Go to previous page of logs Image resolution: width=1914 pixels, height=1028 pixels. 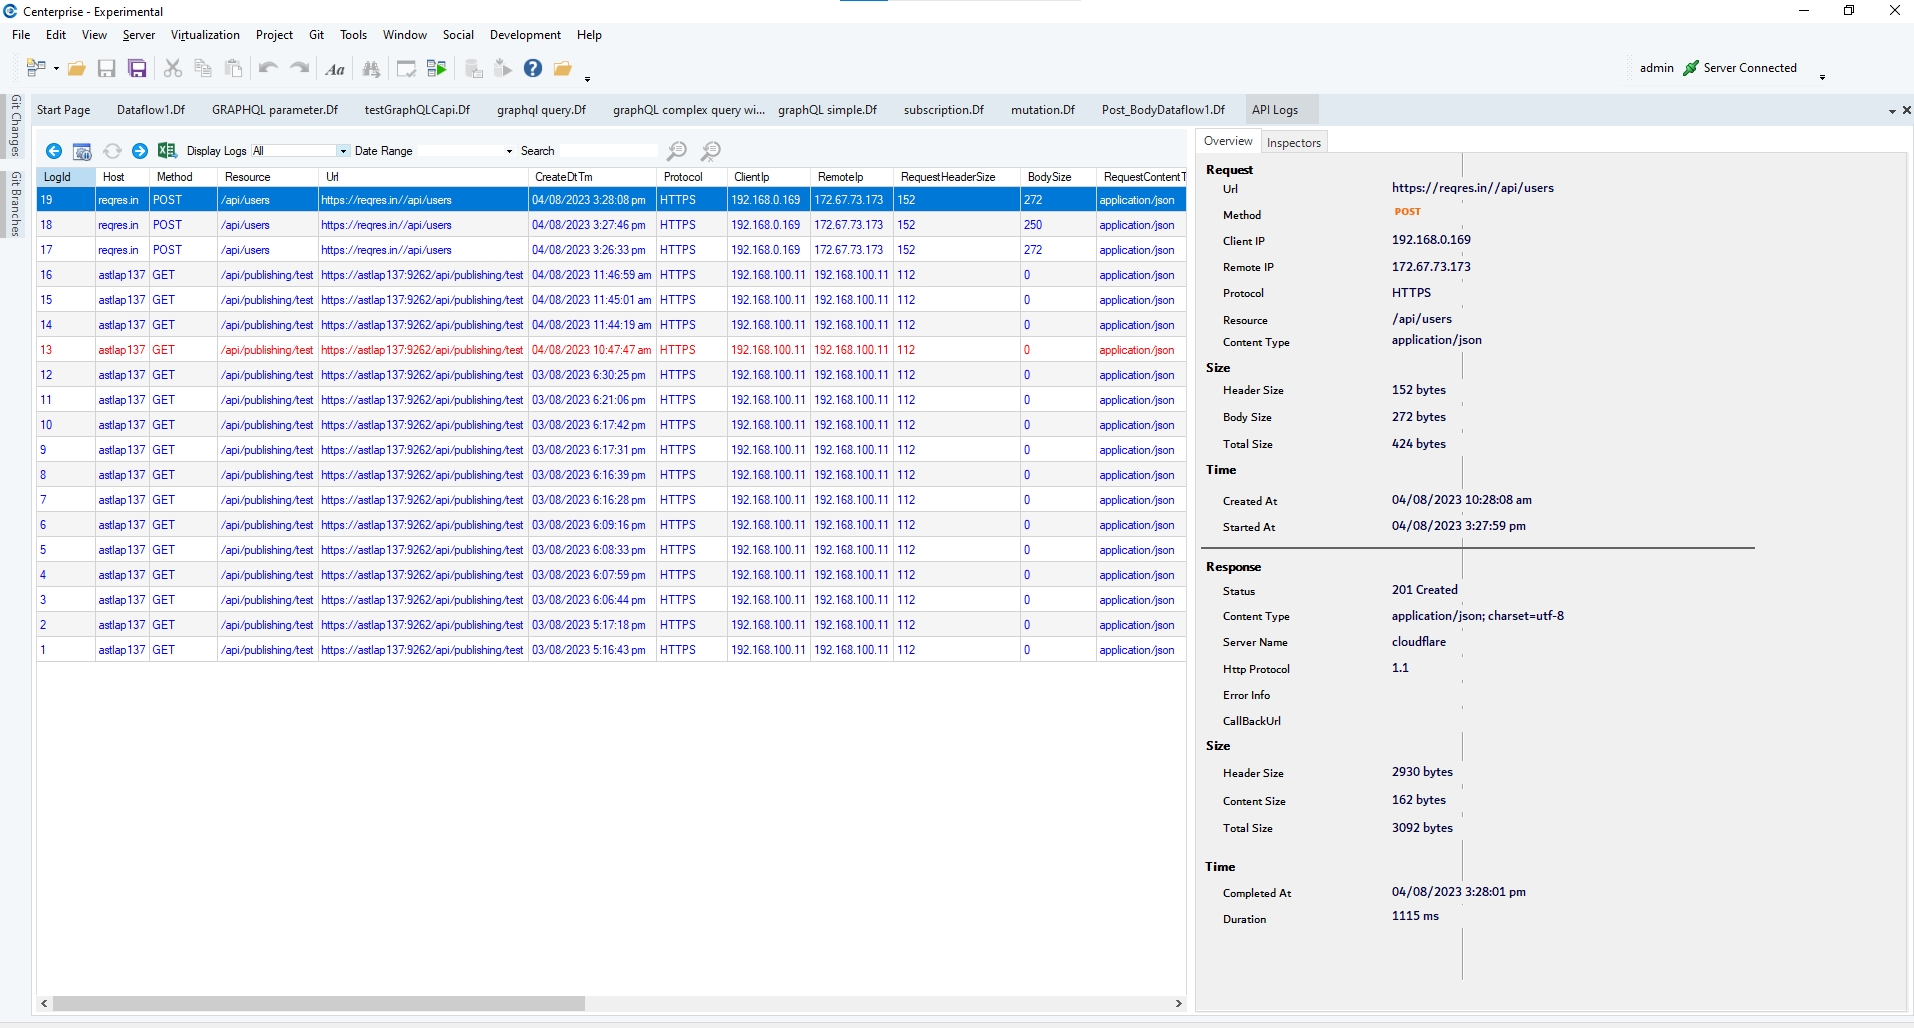[x=54, y=151]
